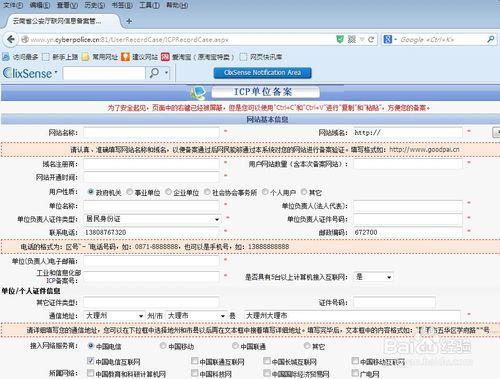Image resolution: width=500 pixels, height=379 pixels.
Task: Toggle 中国电信互联网 checkbox
Action: pos(90,361)
